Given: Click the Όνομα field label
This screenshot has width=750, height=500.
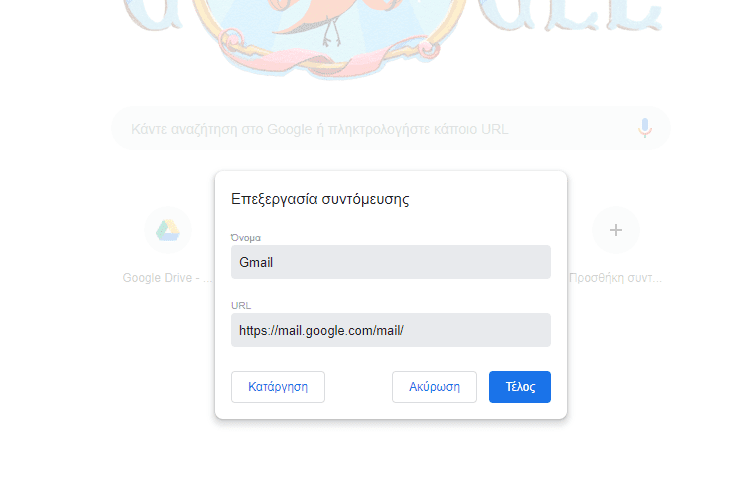Looking at the screenshot, I should (246, 237).
